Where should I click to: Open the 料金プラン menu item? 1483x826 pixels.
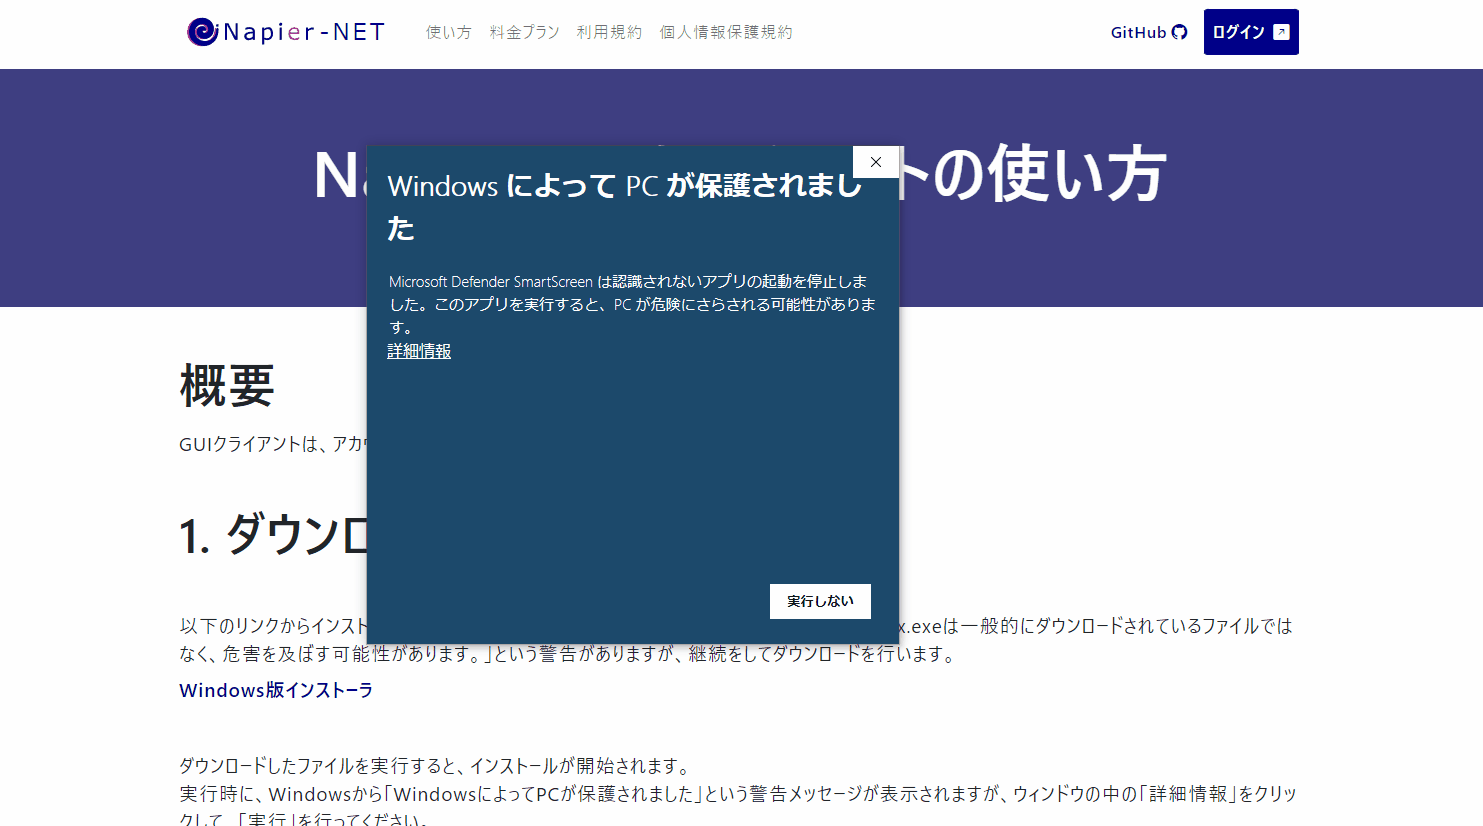(524, 32)
